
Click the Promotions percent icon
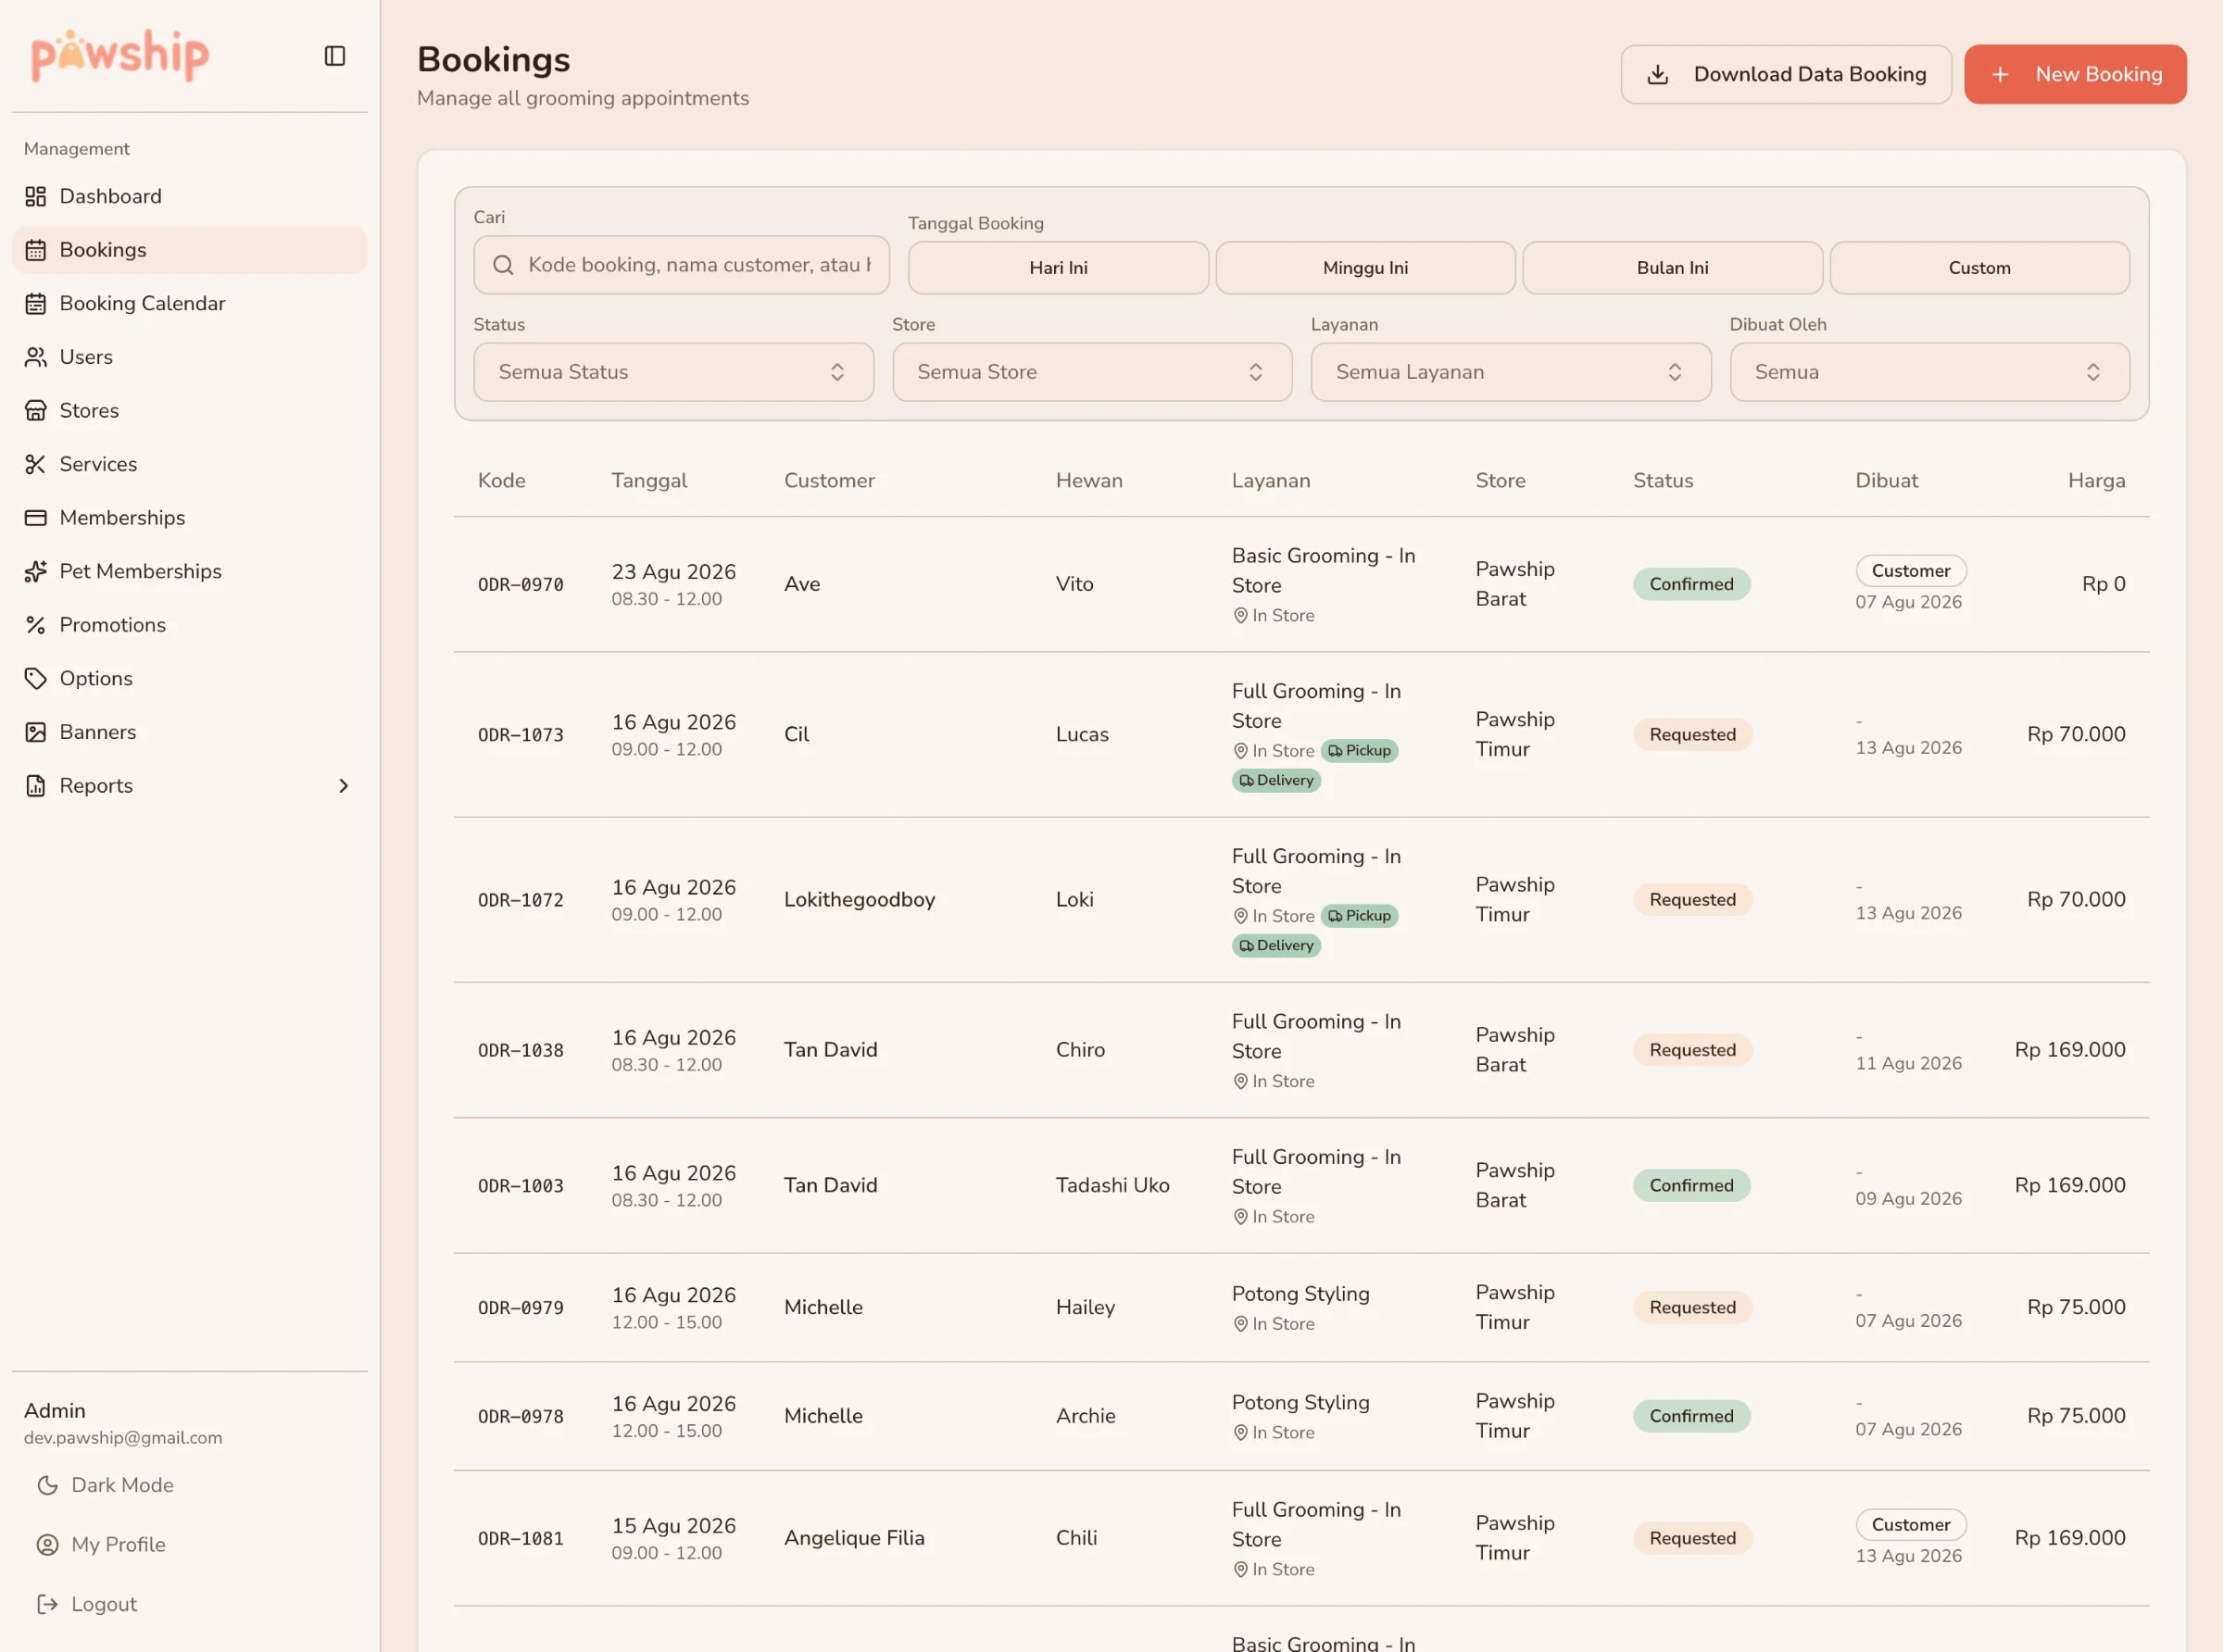coord(36,625)
